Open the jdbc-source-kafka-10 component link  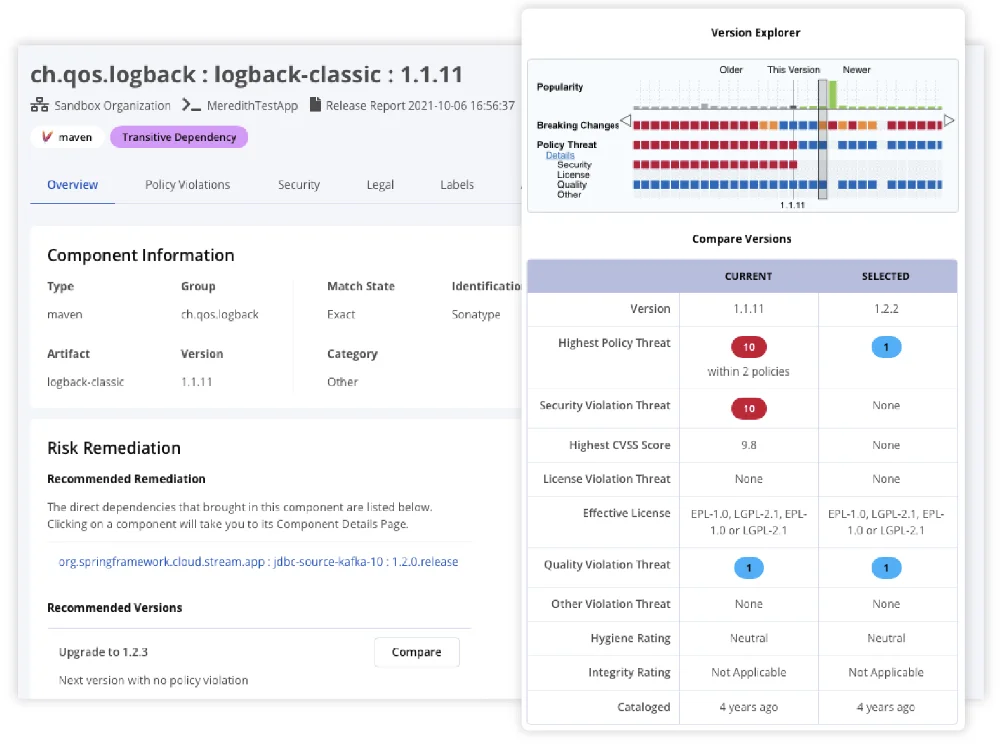[x=259, y=562]
